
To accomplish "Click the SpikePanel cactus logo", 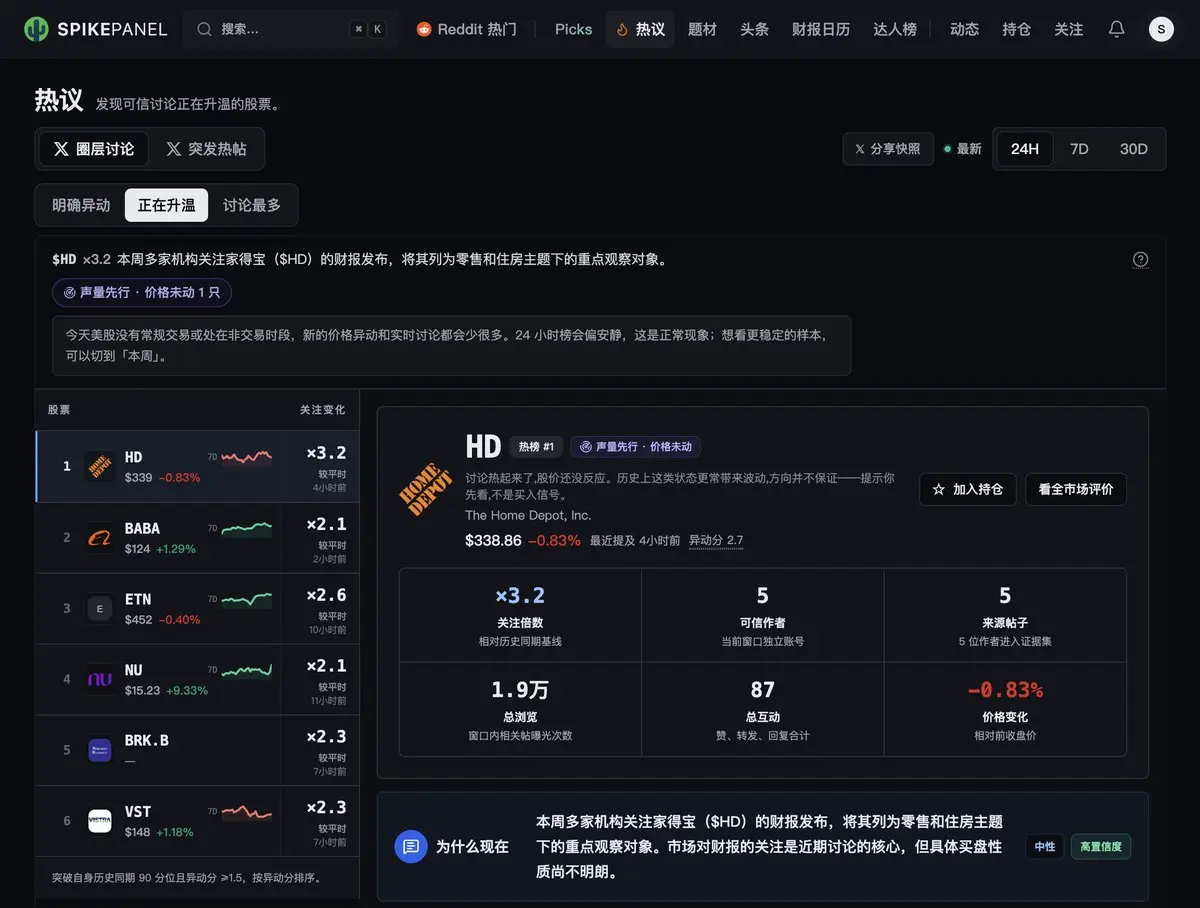I will [x=37, y=29].
